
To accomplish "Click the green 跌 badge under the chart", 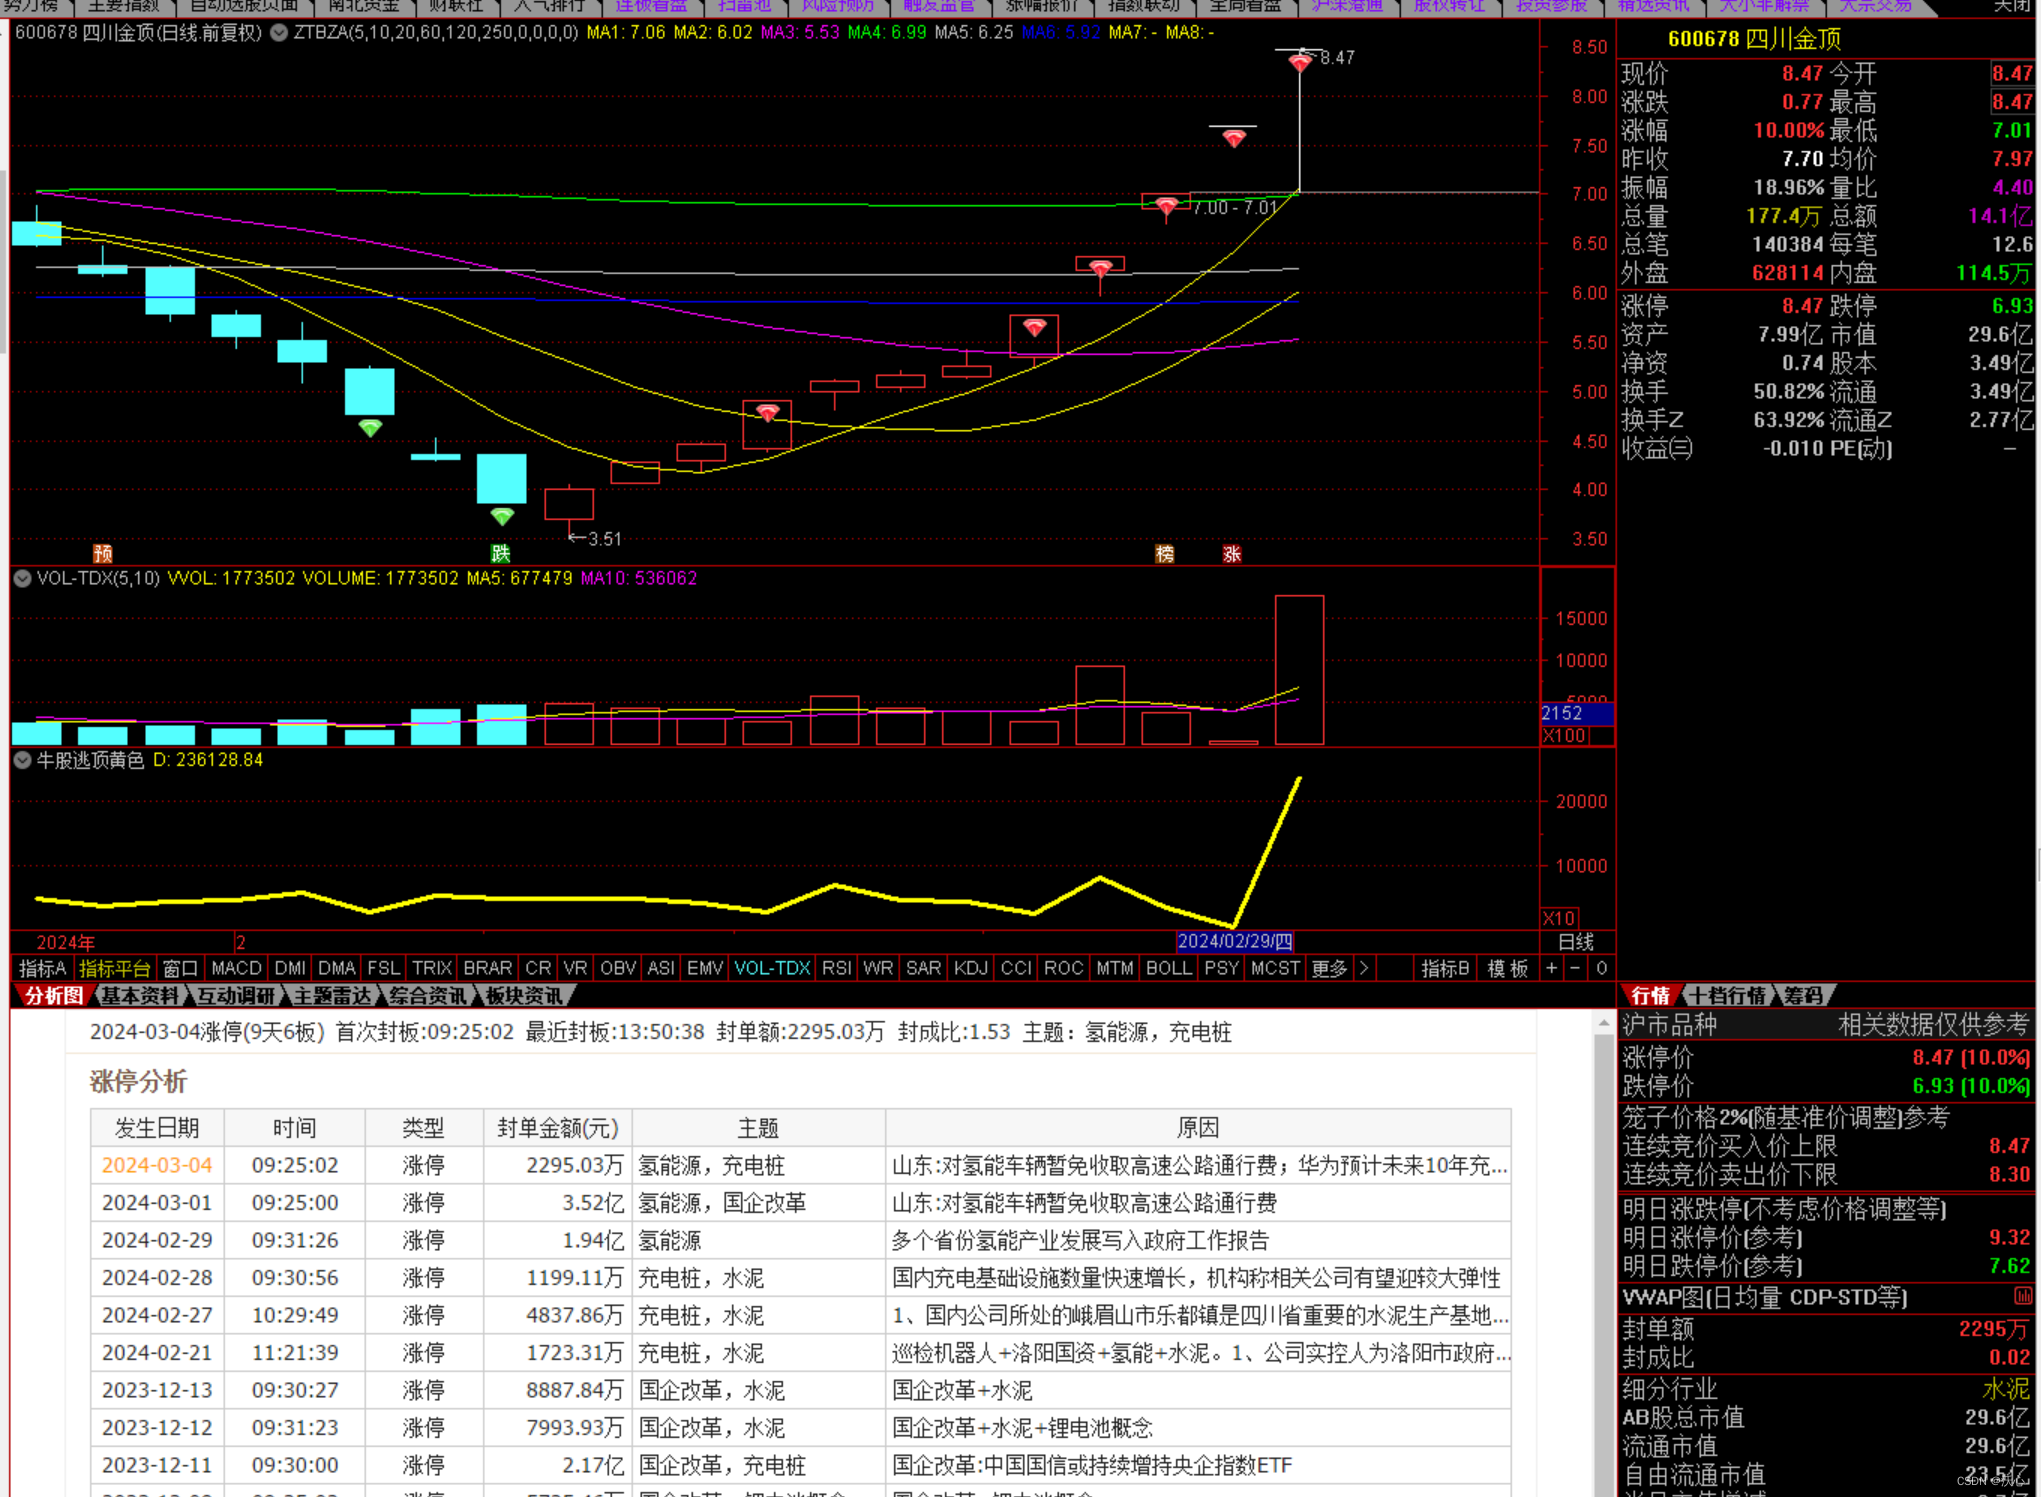I will (501, 554).
